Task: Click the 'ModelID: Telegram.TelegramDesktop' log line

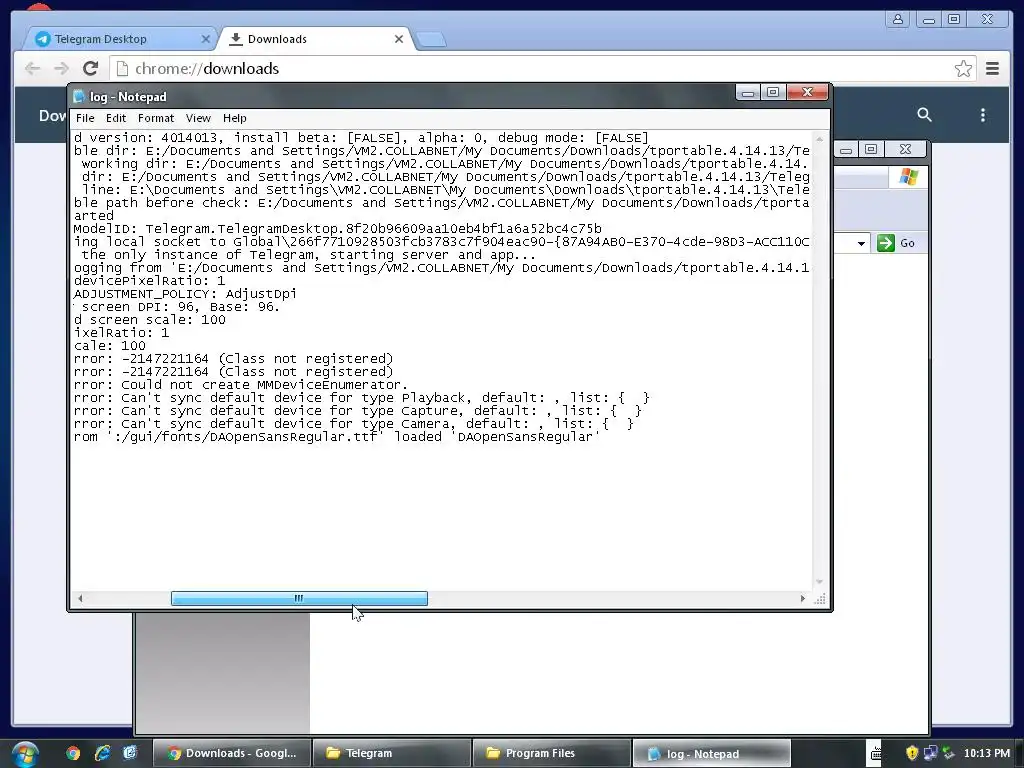Action: click(x=338, y=229)
